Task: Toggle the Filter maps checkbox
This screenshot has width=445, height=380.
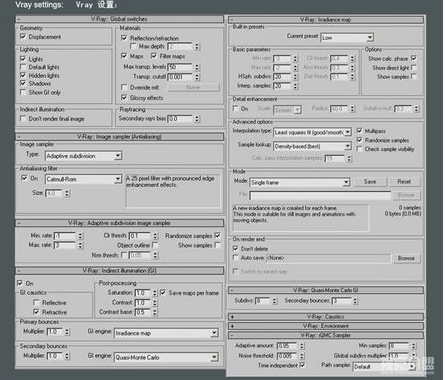Action: point(154,56)
